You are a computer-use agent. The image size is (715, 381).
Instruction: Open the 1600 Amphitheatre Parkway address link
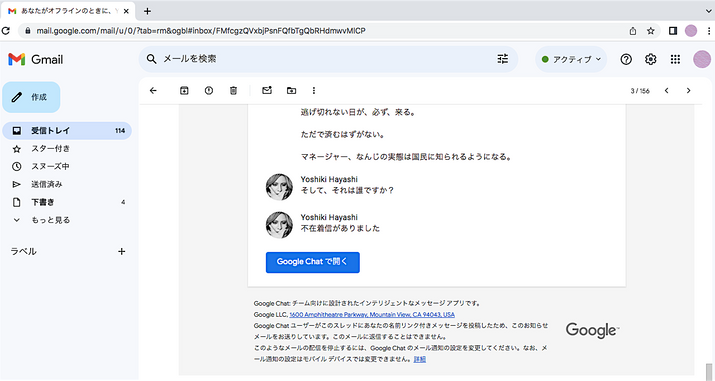(372, 314)
